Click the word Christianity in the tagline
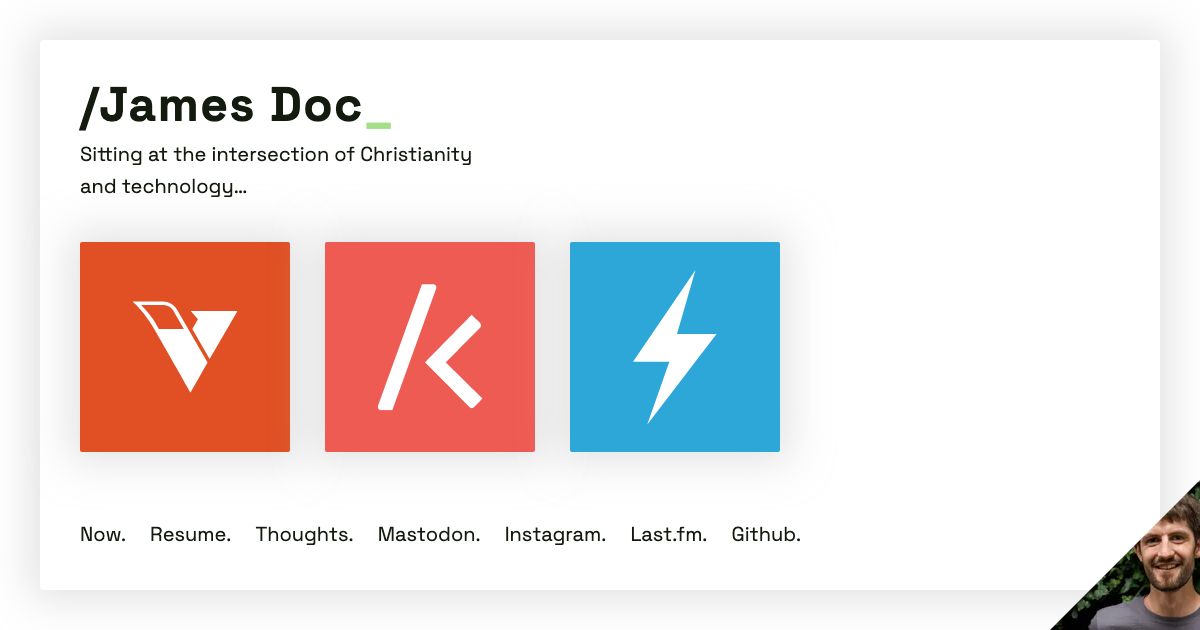The height and width of the screenshot is (630, 1200). (415, 155)
